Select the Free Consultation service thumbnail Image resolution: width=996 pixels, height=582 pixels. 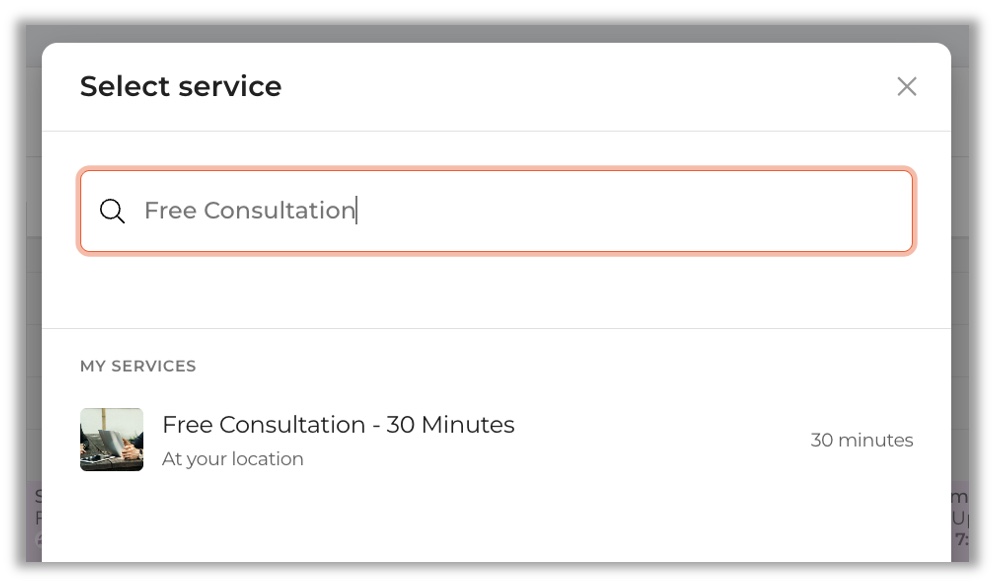click(x=112, y=439)
